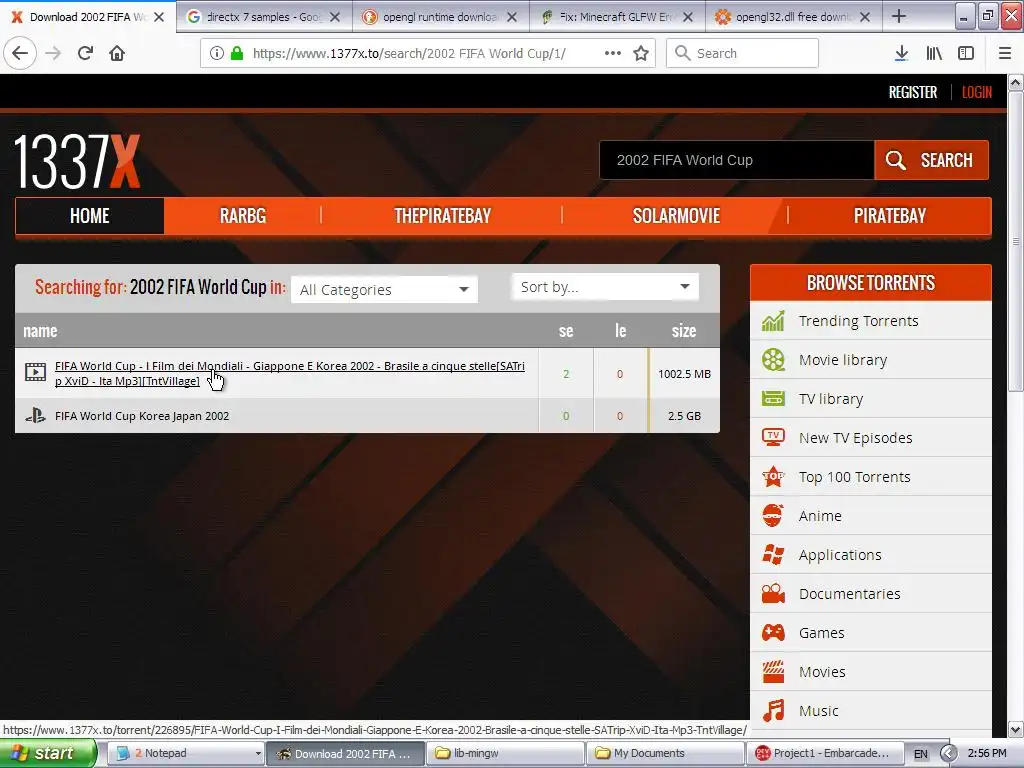This screenshot has height=768, width=1024.
Task: Go back with the browser back arrow
Action: coord(20,53)
